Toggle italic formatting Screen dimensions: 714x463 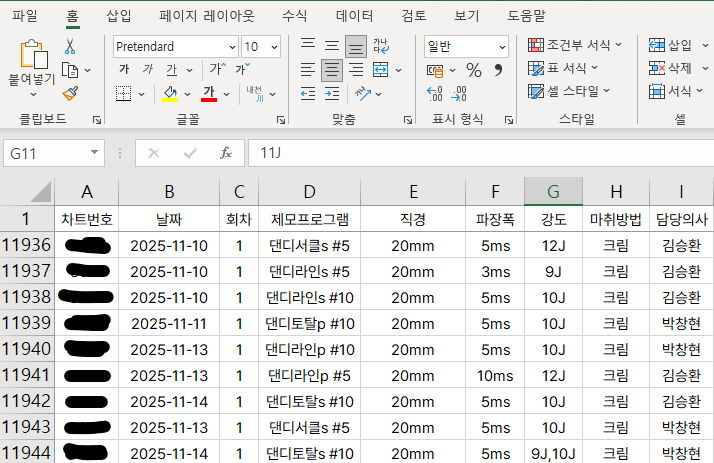tap(148, 70)
